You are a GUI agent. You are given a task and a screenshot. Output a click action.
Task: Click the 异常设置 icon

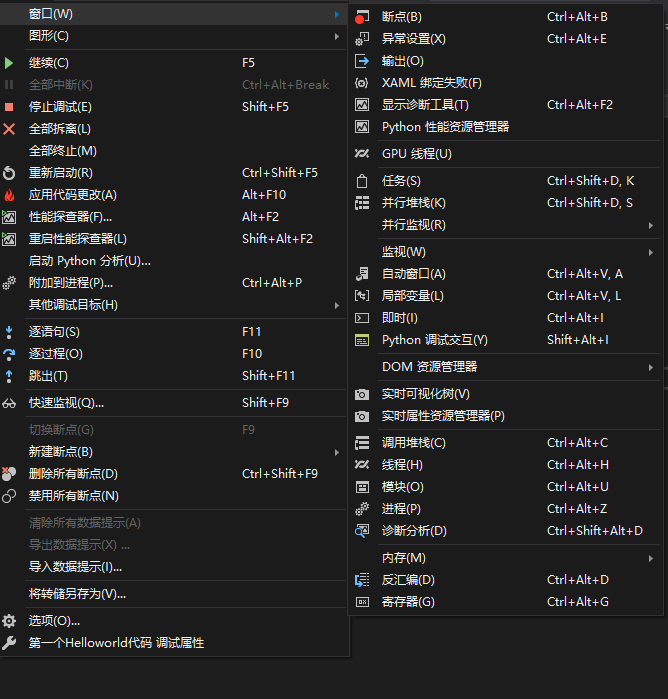tap(362, 39)
